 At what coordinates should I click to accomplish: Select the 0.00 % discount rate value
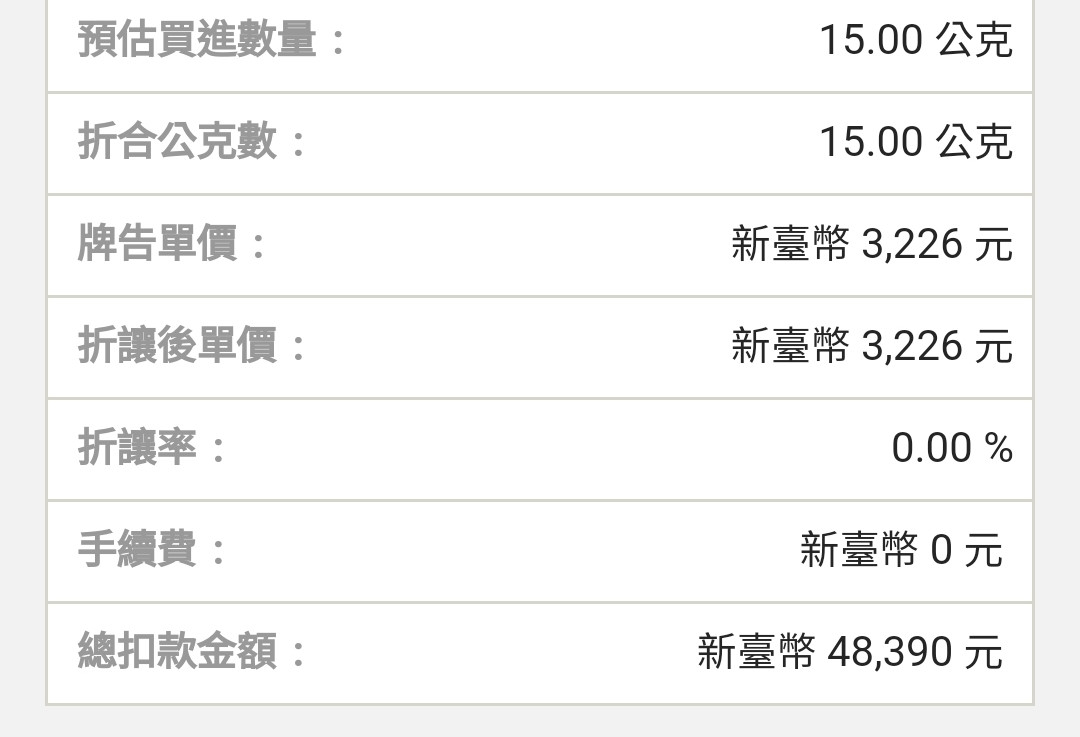951,448
